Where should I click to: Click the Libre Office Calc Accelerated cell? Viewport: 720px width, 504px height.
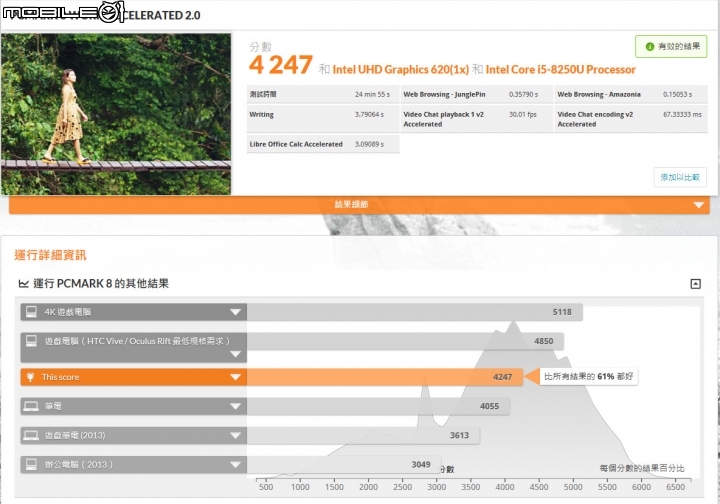[x=323, y=144]
